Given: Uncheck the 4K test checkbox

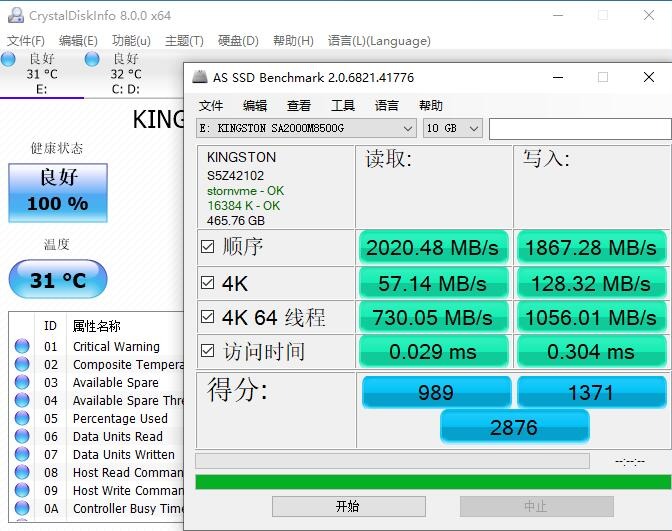Looking at the screenshot, I should point(207,282).
